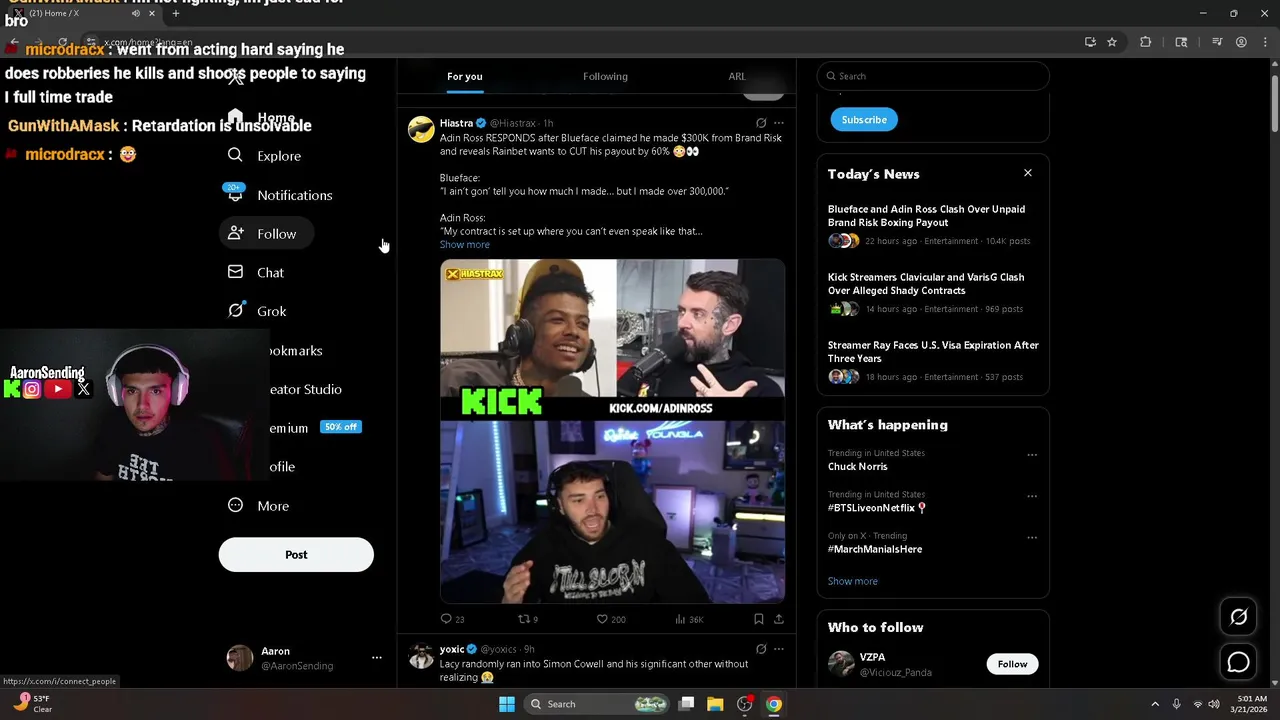
Task: Open account menu dots beside Aaron
Action: pos(377,658)
